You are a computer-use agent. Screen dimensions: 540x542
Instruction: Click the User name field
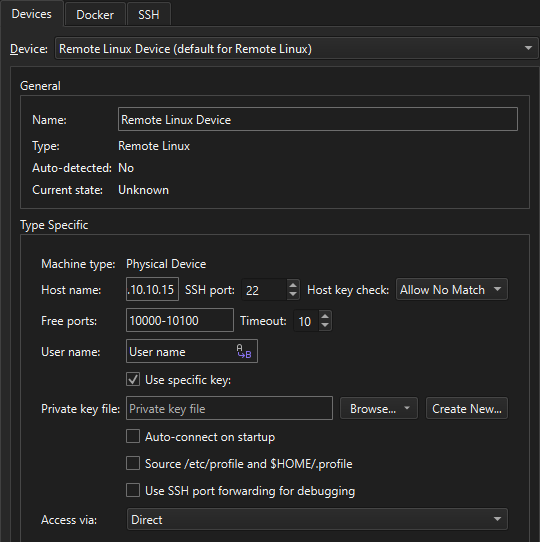[192, 351]
